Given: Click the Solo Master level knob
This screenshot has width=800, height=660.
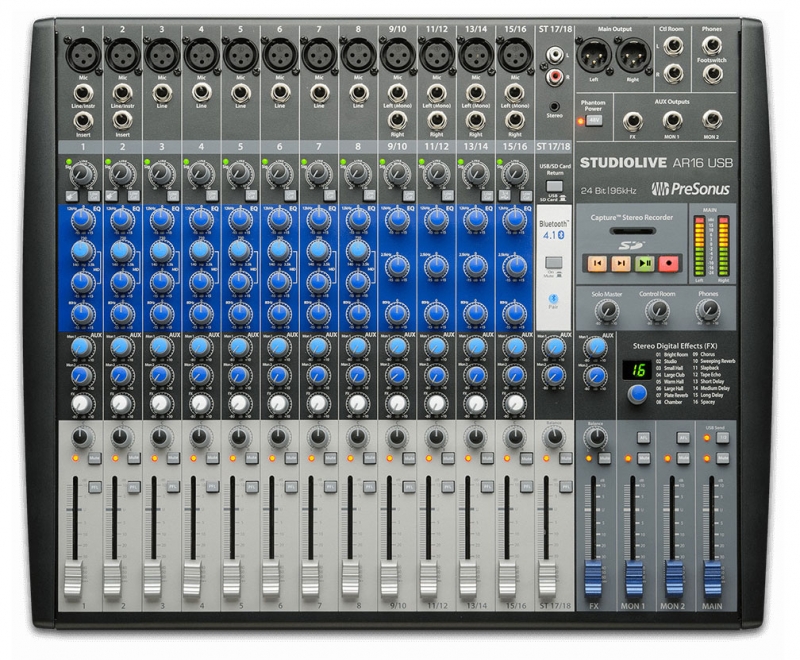Looking at the screenshot, I should coord(607,310).
